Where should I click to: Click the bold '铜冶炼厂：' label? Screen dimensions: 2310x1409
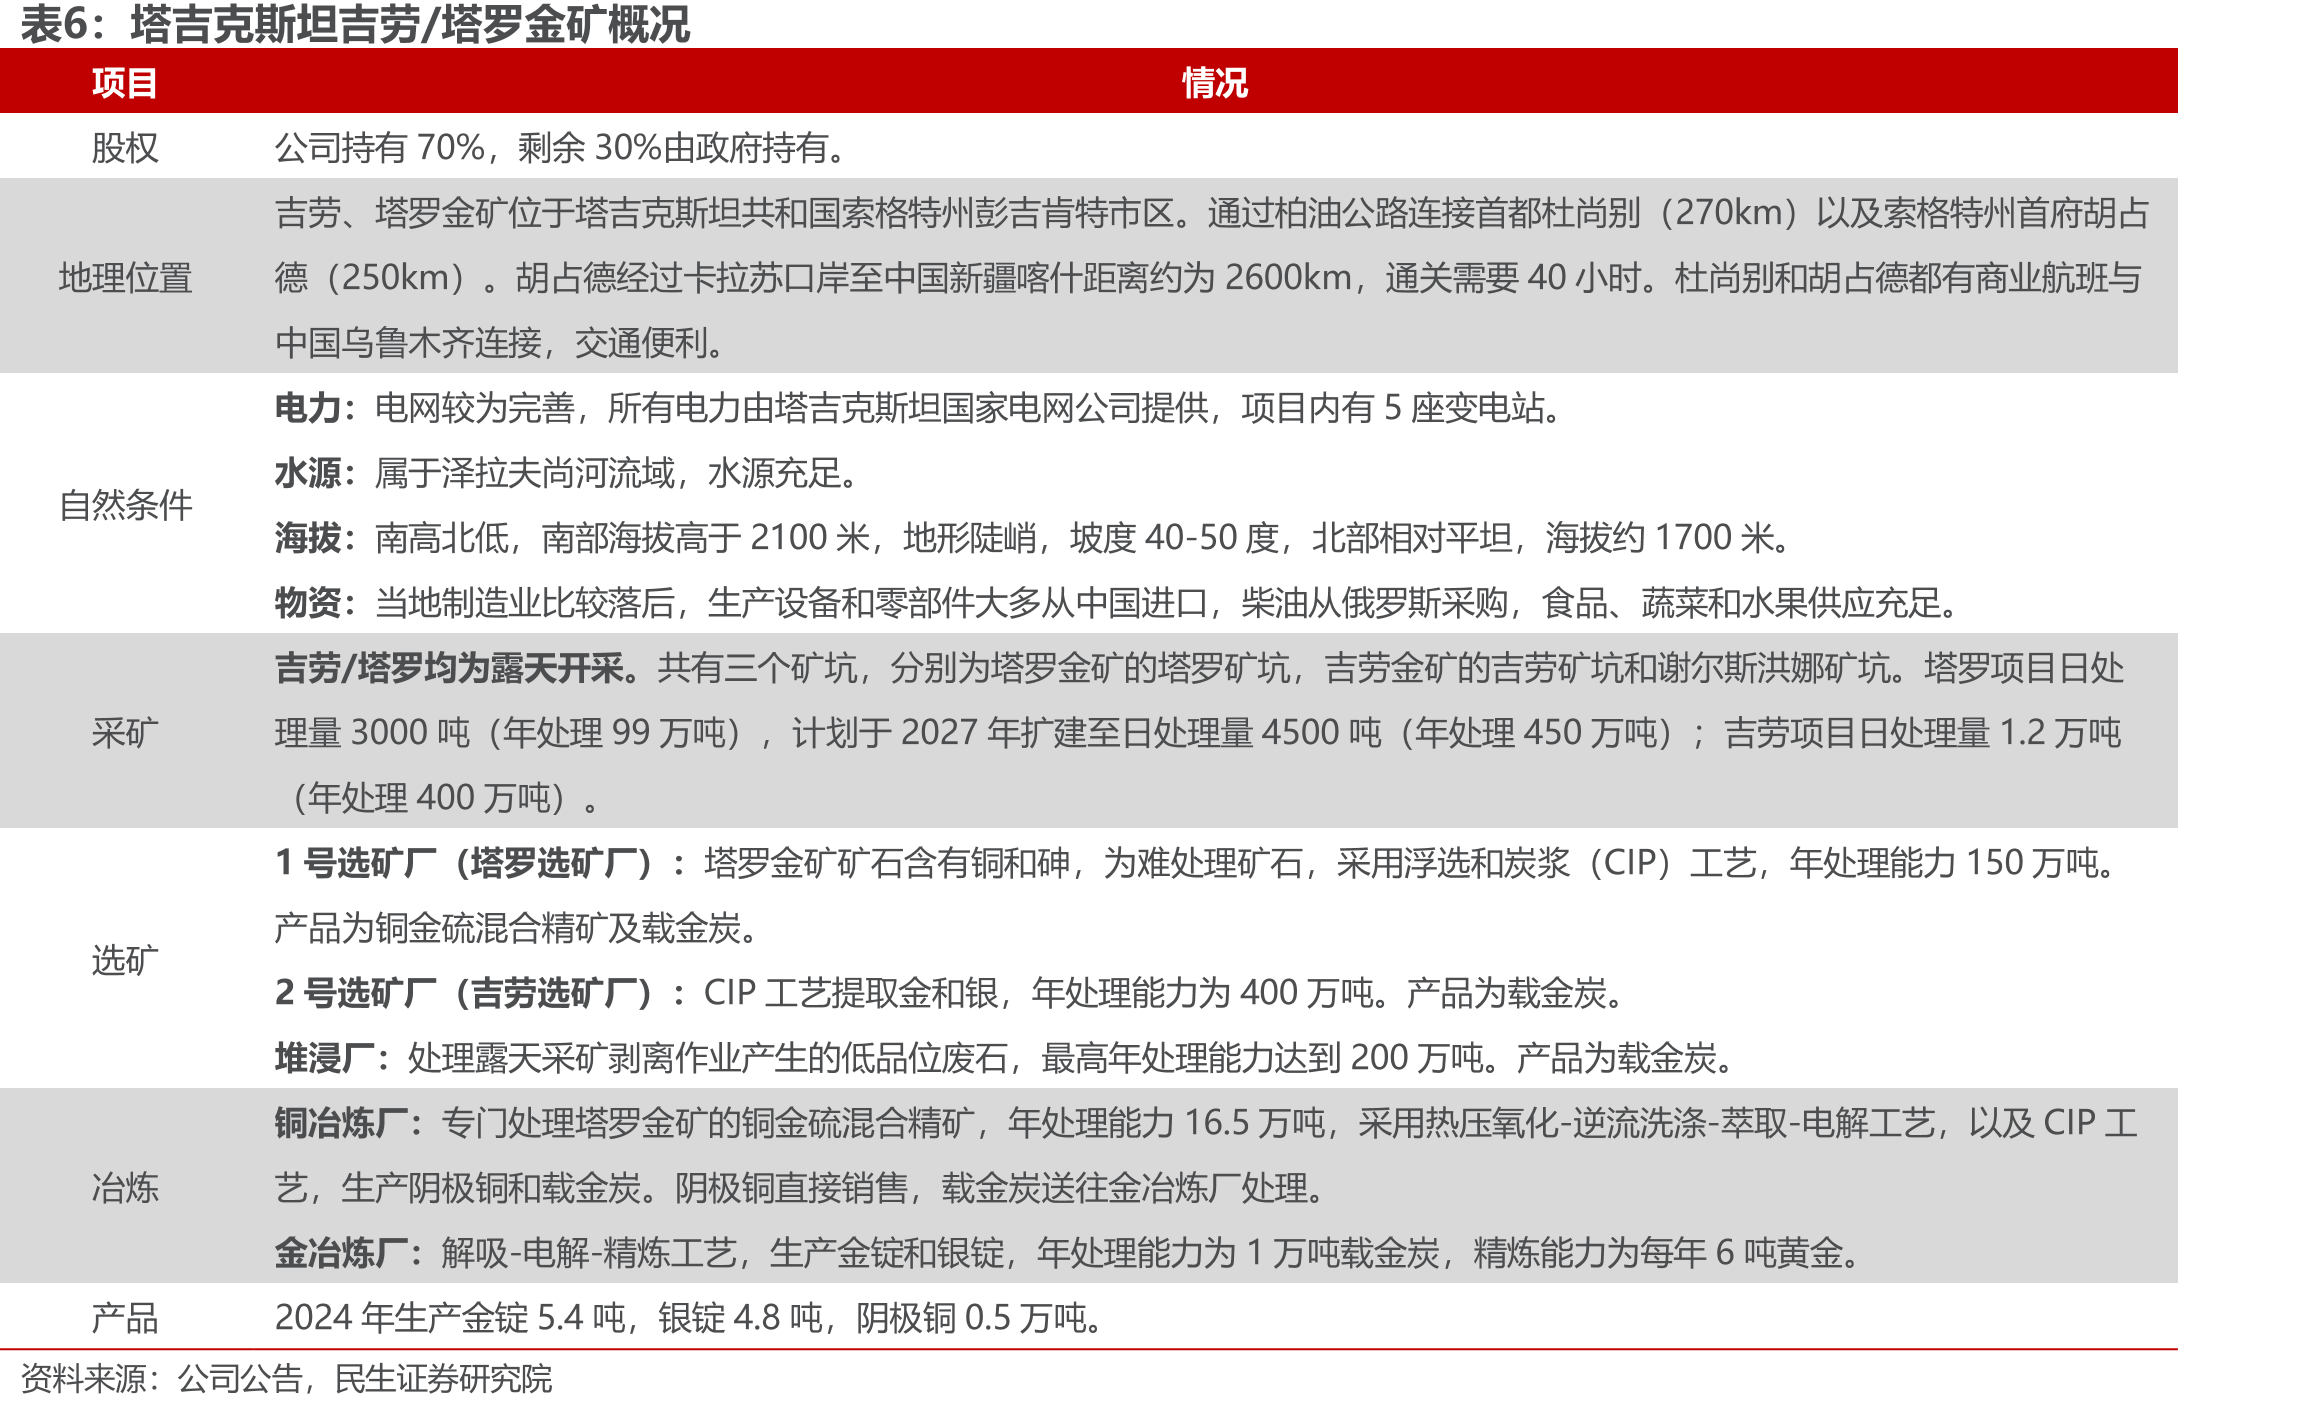pyautogui.click(x=350, y=1123)
